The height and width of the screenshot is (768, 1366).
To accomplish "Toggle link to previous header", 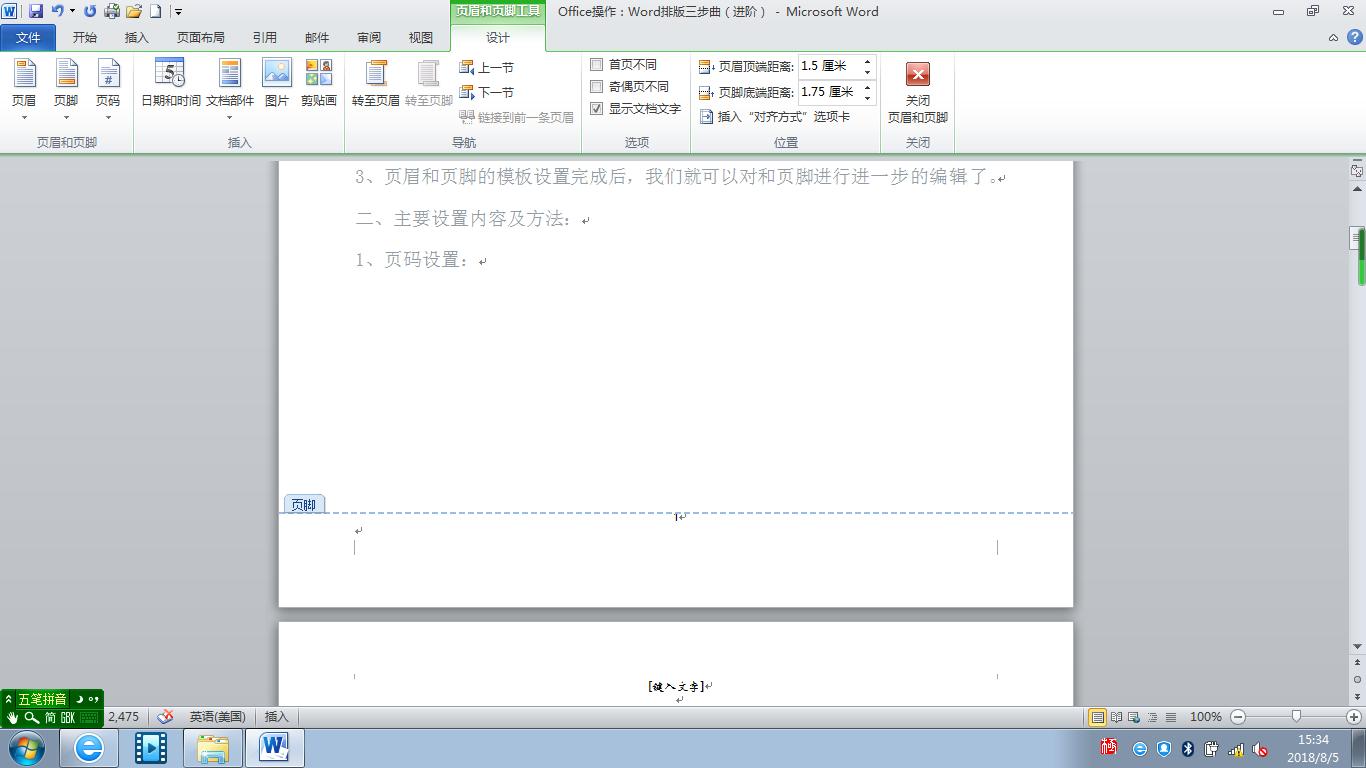I will coord(518,117).
